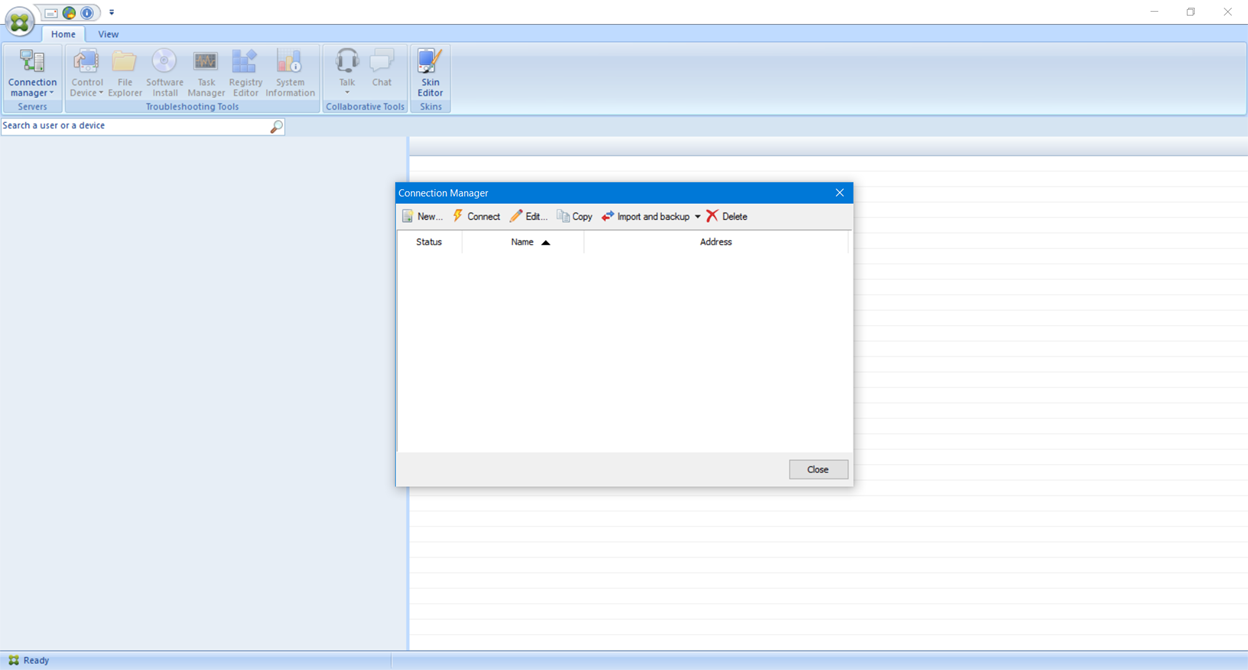Screen dimensions: 1248x670
Task: Click the Ready status bar entry
Action: [x=28, y=660]
